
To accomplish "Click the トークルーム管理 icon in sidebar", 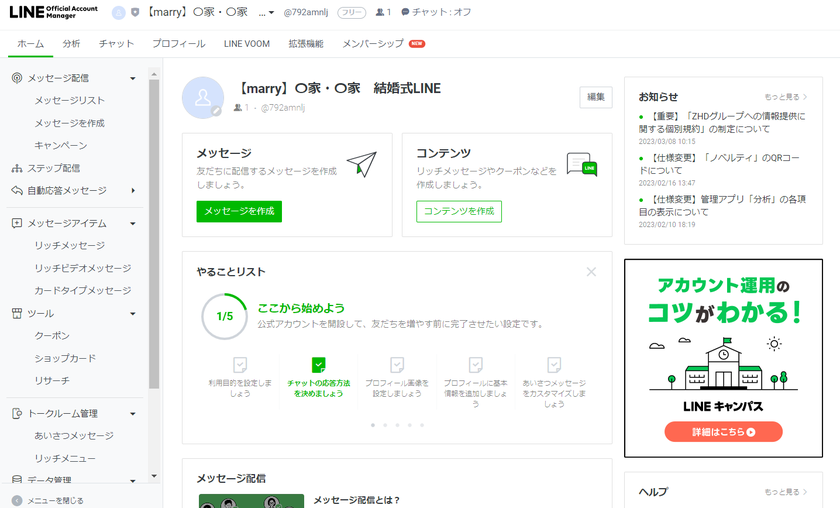I will click(x=17, y=414).
